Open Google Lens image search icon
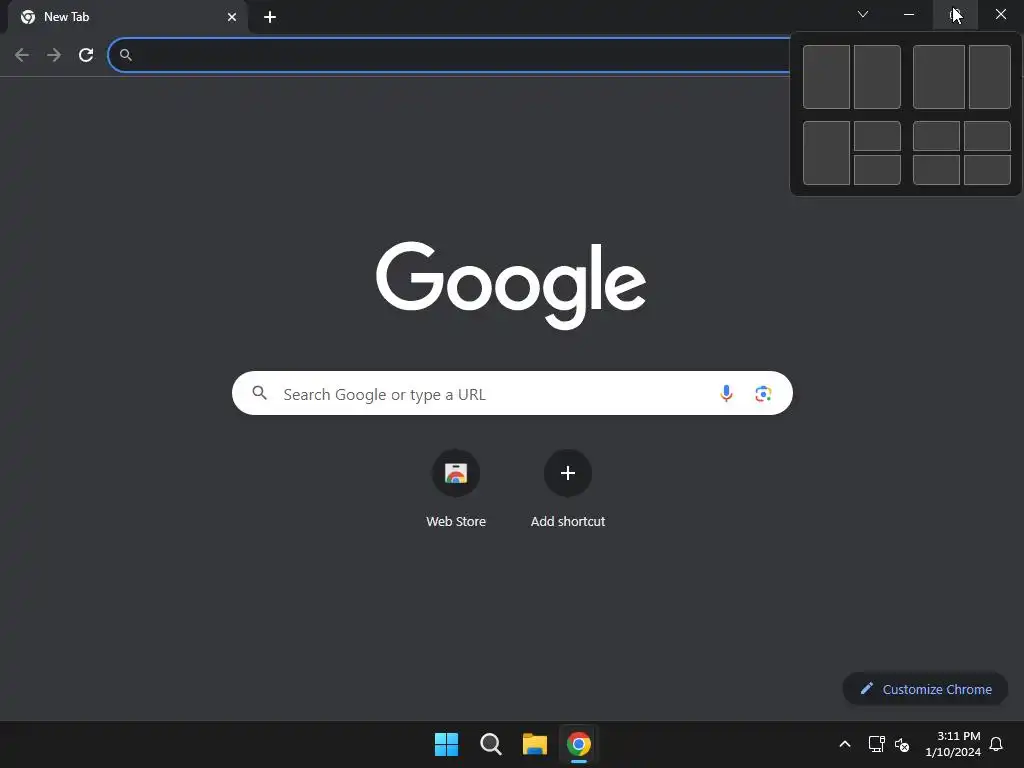 click(763, 393)
